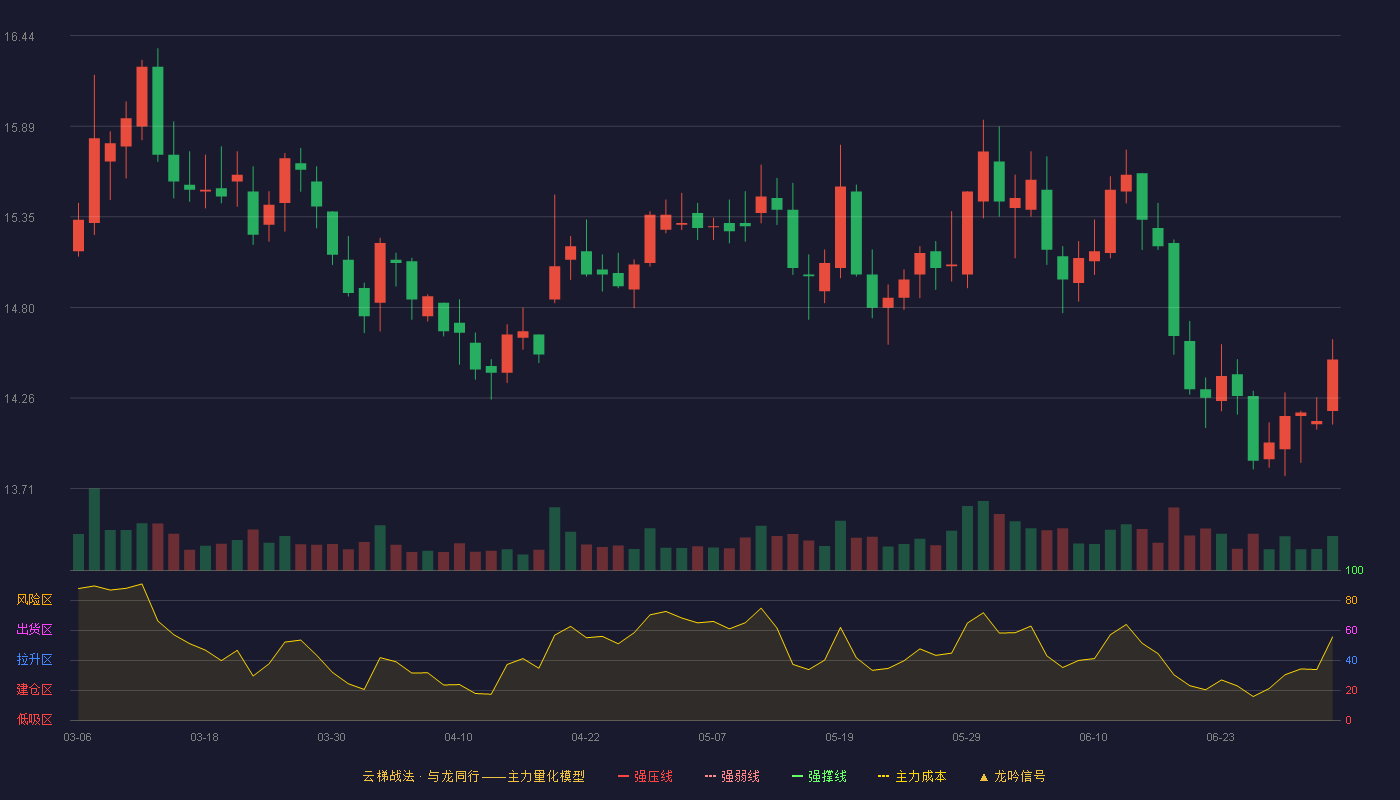
Task: Toggle the 龙吟信号 triangle legend entry
Action: tap(1012, 776)
